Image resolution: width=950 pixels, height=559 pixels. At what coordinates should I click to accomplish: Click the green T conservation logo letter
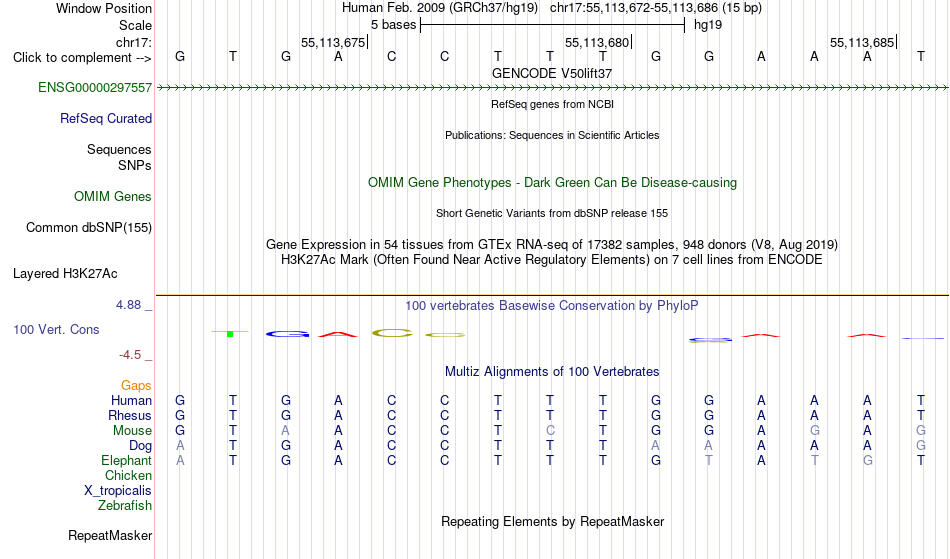click(x=230, y=333)
